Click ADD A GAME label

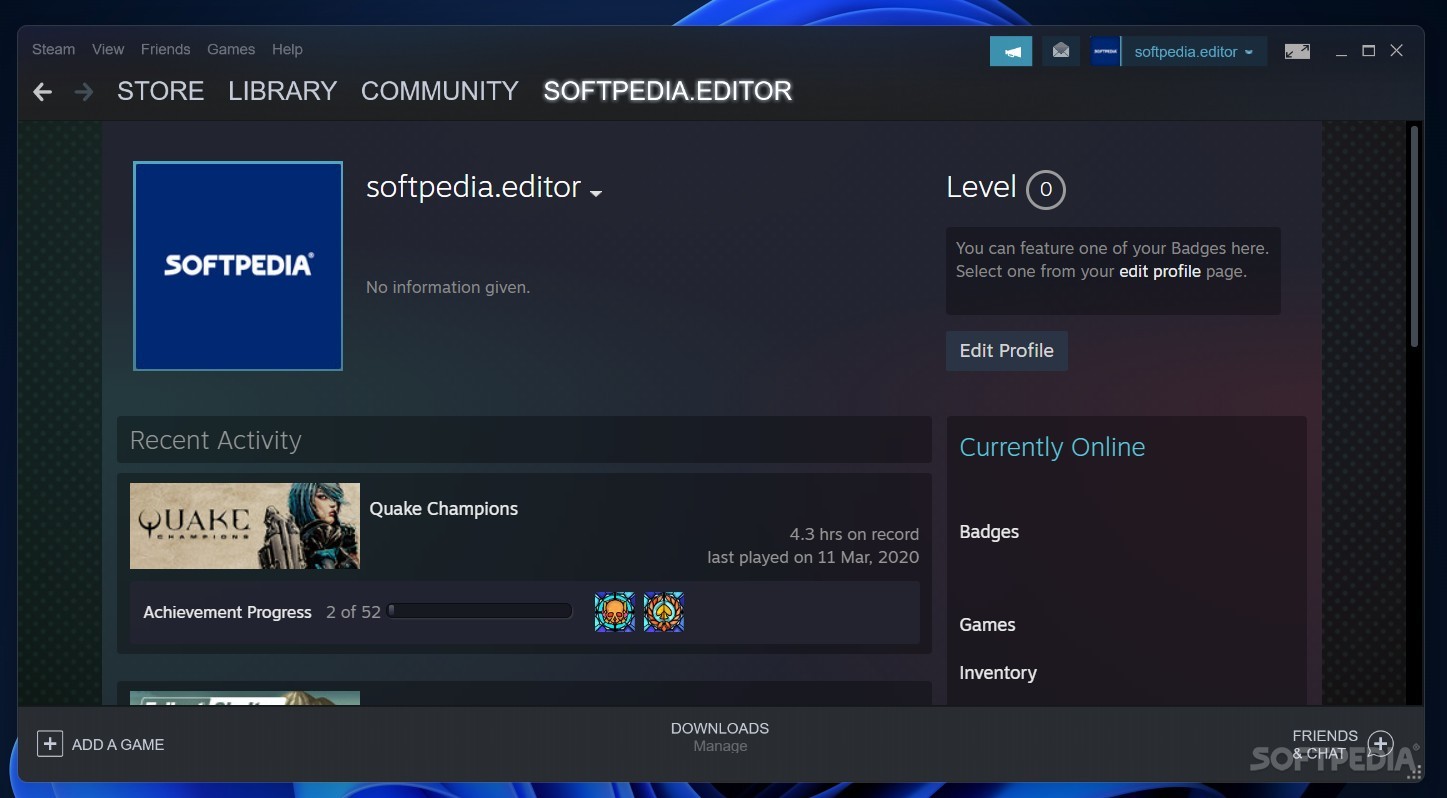(x=118, y=744)
